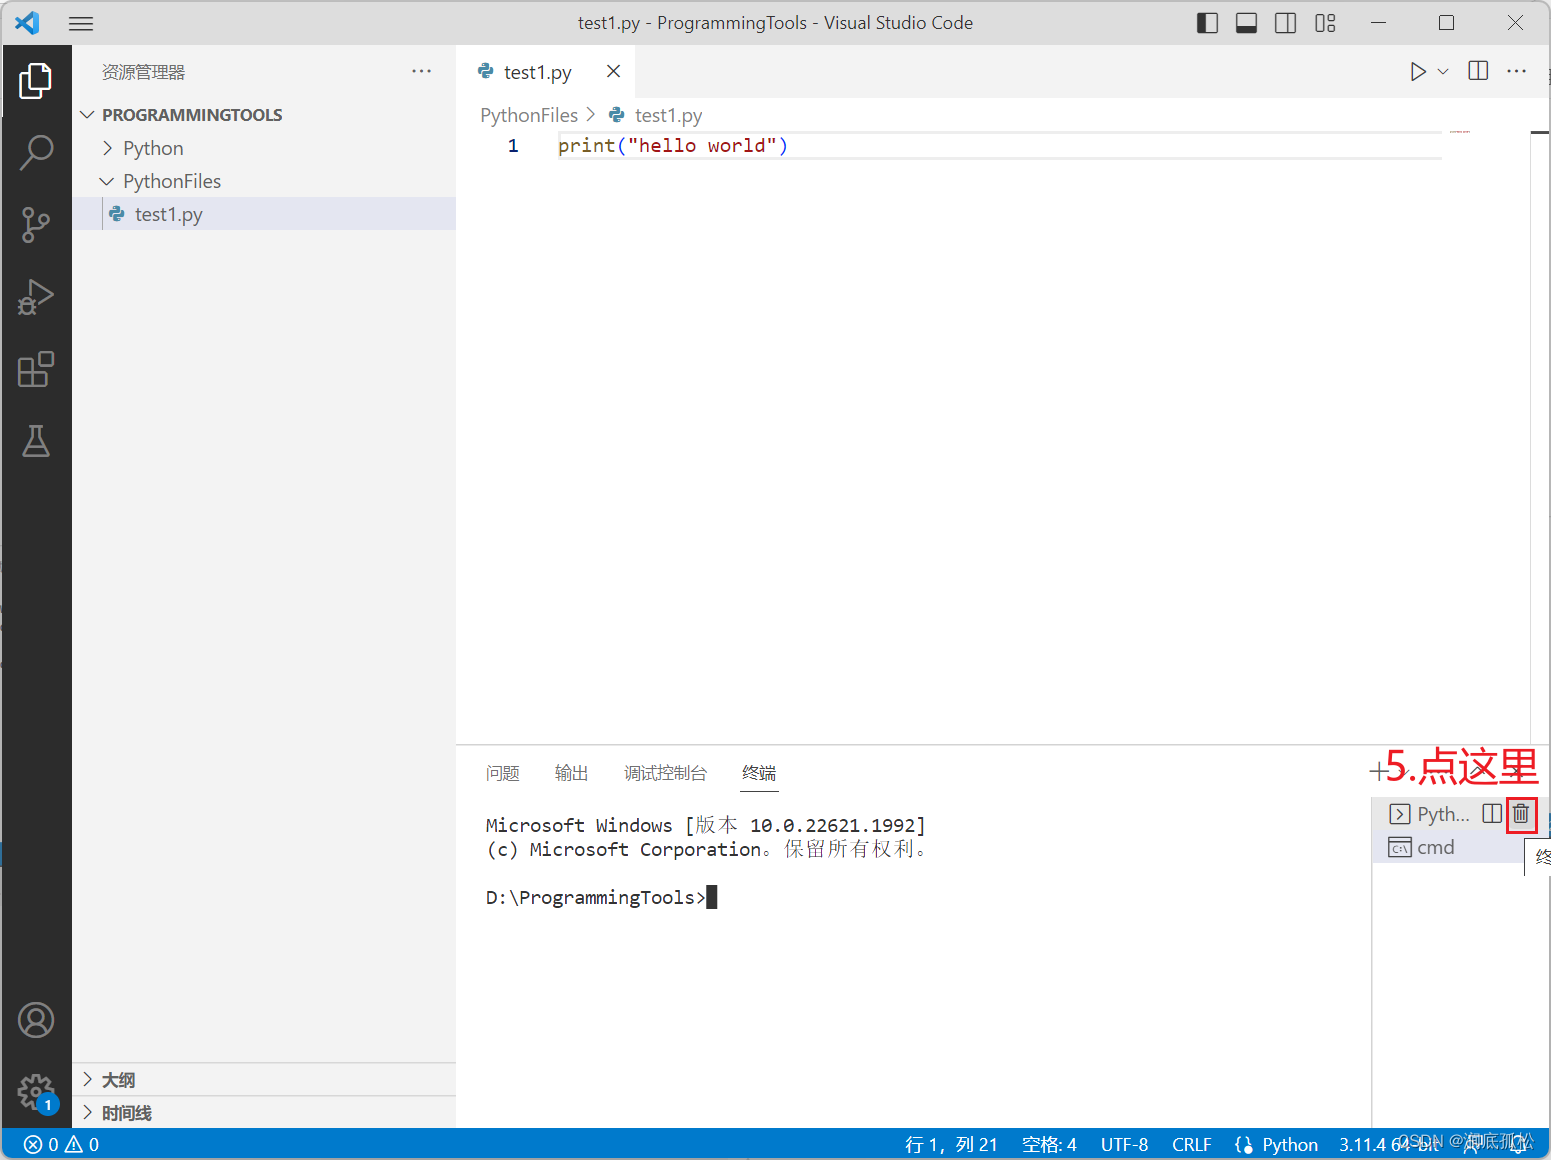Open the Testing beaker view
This screenshot has height=1160, width=1551.
point(36,441)
